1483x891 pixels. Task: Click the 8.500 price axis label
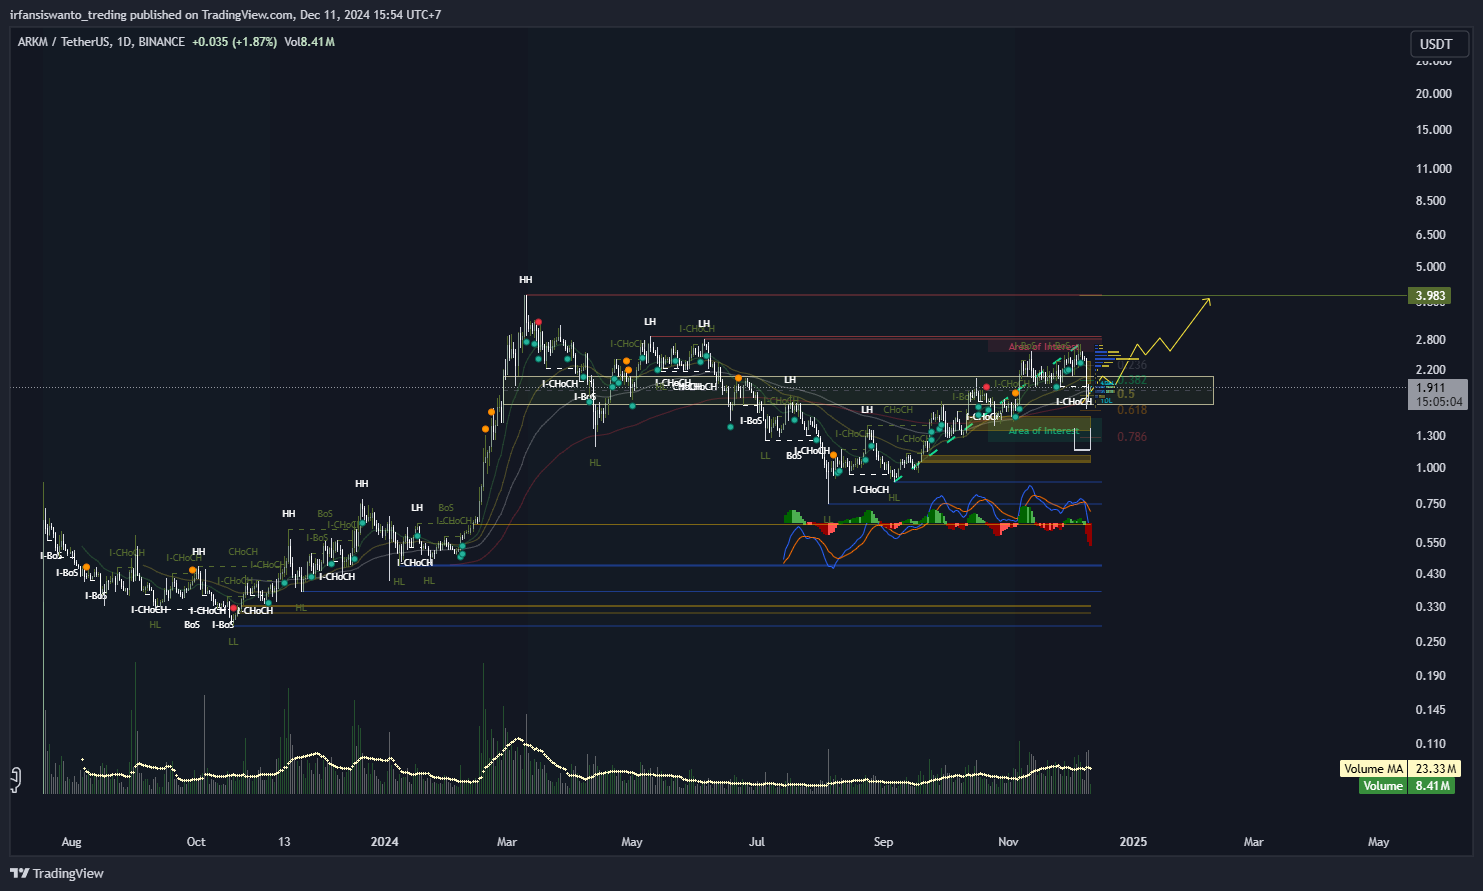point(1431,200)
